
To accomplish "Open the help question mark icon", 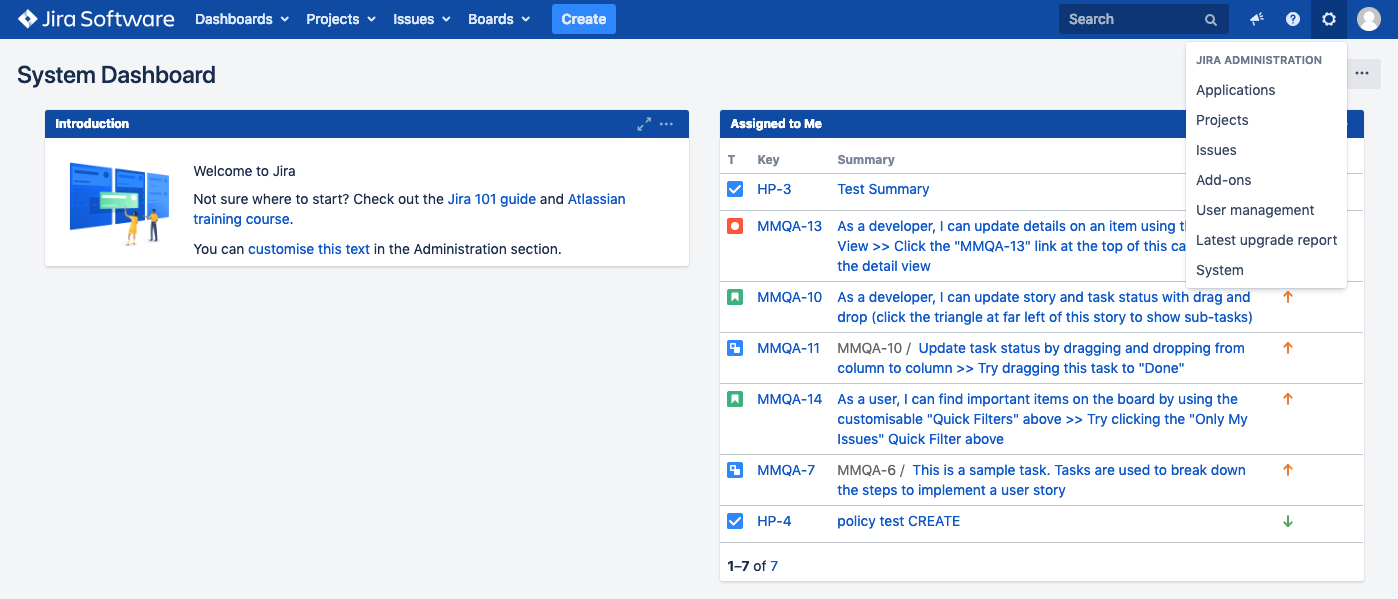I will 1293,19.
